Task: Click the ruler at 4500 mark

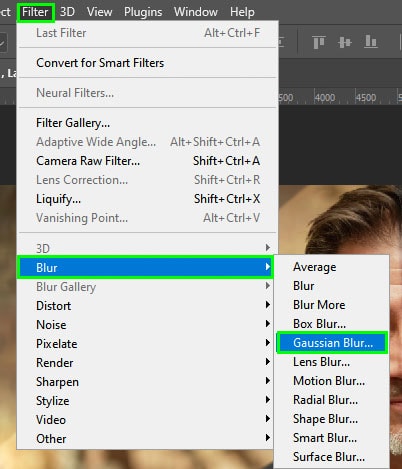Action: [x=366, y=98]
